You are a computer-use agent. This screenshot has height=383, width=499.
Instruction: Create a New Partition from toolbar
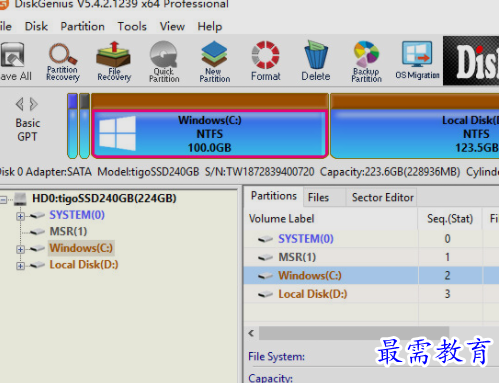point(215,62)
